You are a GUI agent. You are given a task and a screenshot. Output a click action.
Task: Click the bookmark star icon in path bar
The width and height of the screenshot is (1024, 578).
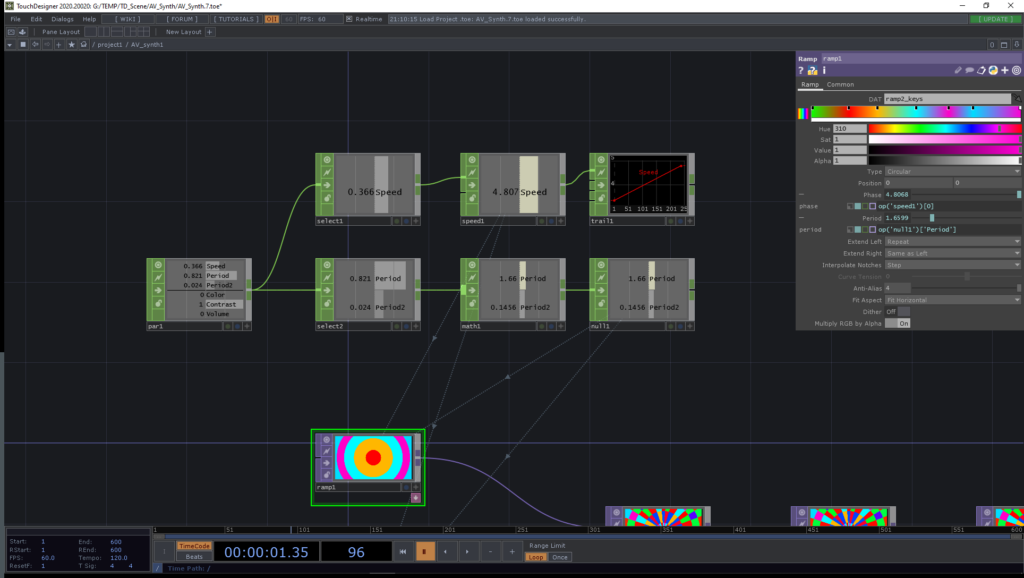click(x=71, y=45)
